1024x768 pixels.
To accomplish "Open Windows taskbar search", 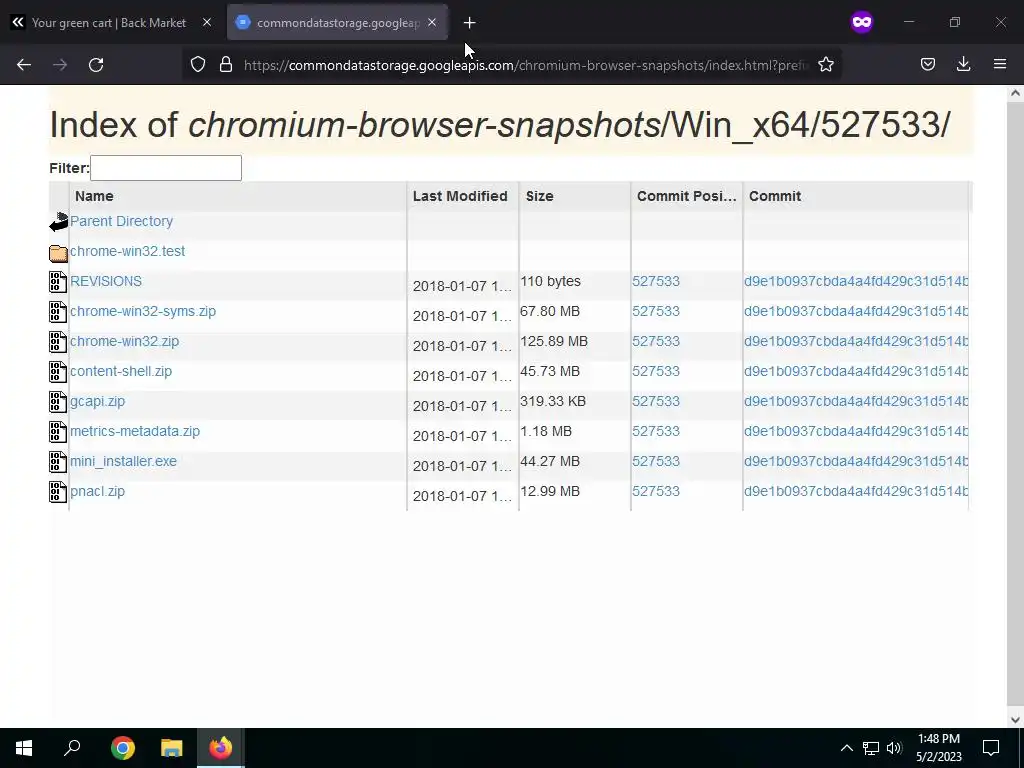I will click(x=72, y=748).
